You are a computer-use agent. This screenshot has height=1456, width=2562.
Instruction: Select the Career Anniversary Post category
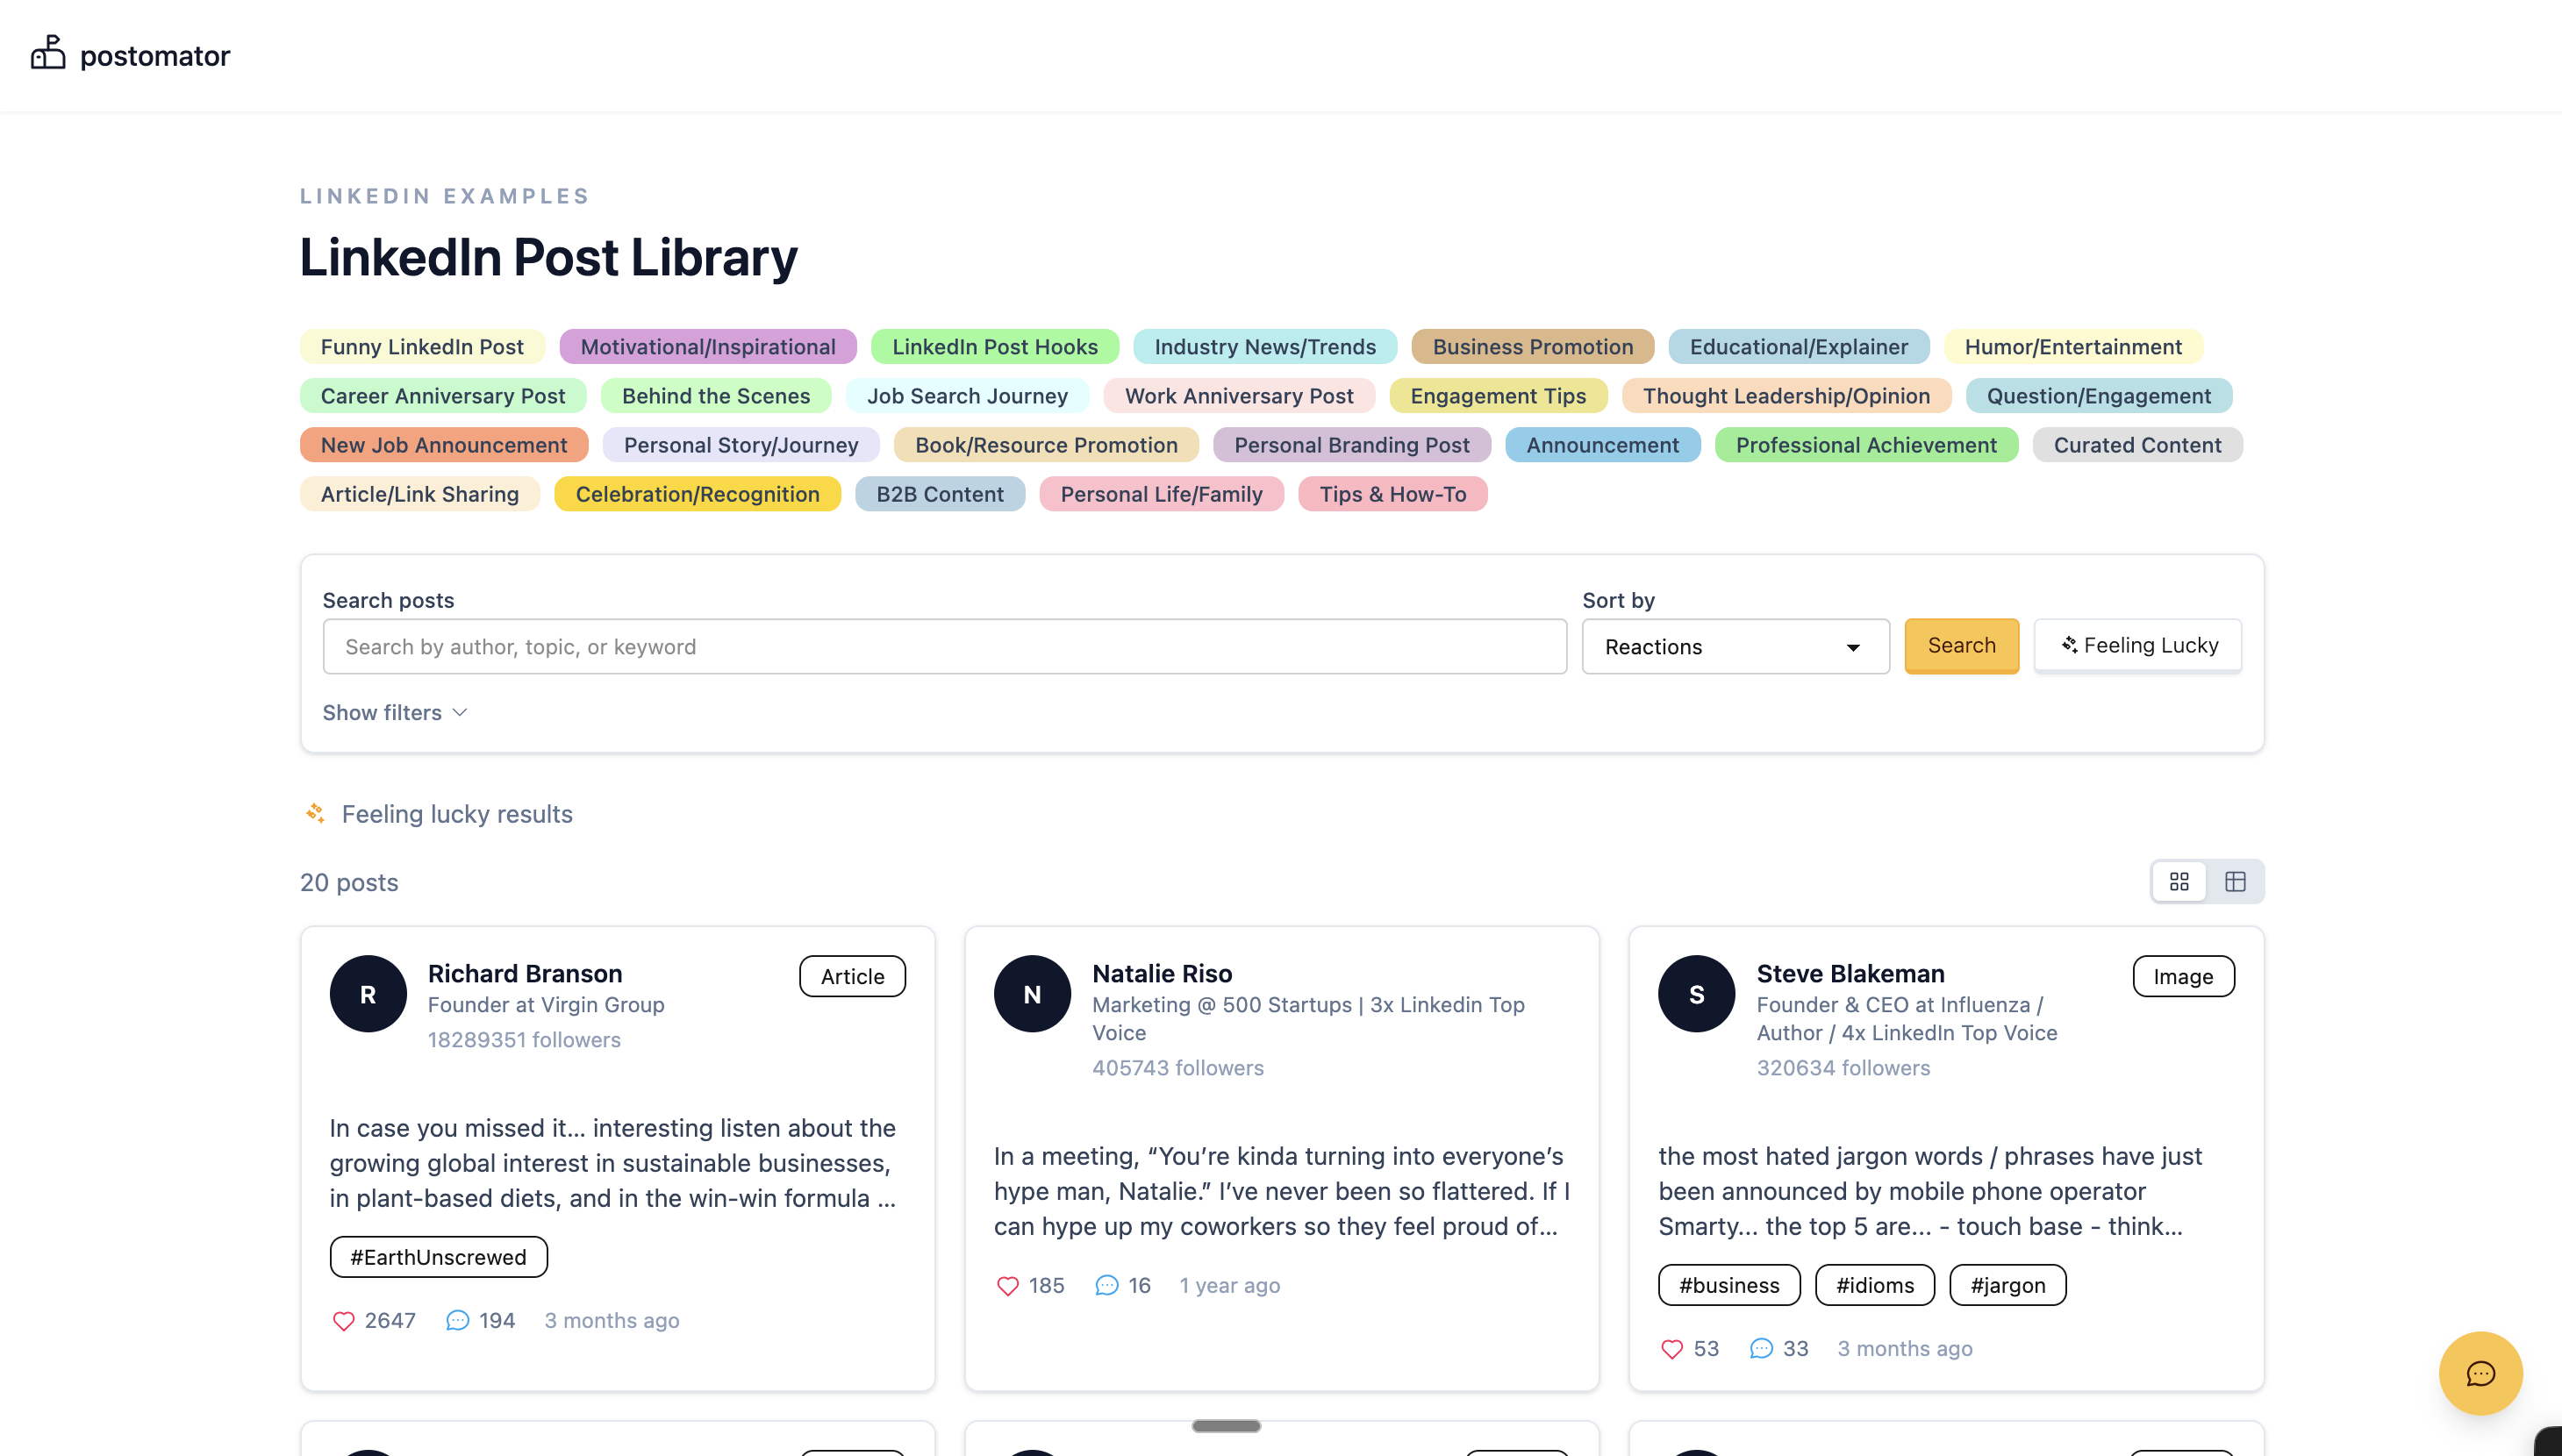coord(442,395)
